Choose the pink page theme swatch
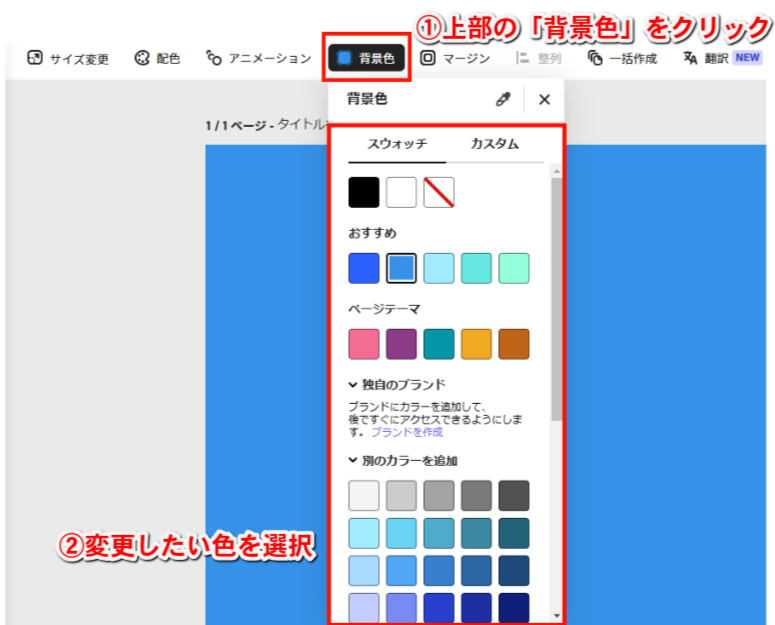The height and width of the screenshot is (625, 775). click(364, 344)
